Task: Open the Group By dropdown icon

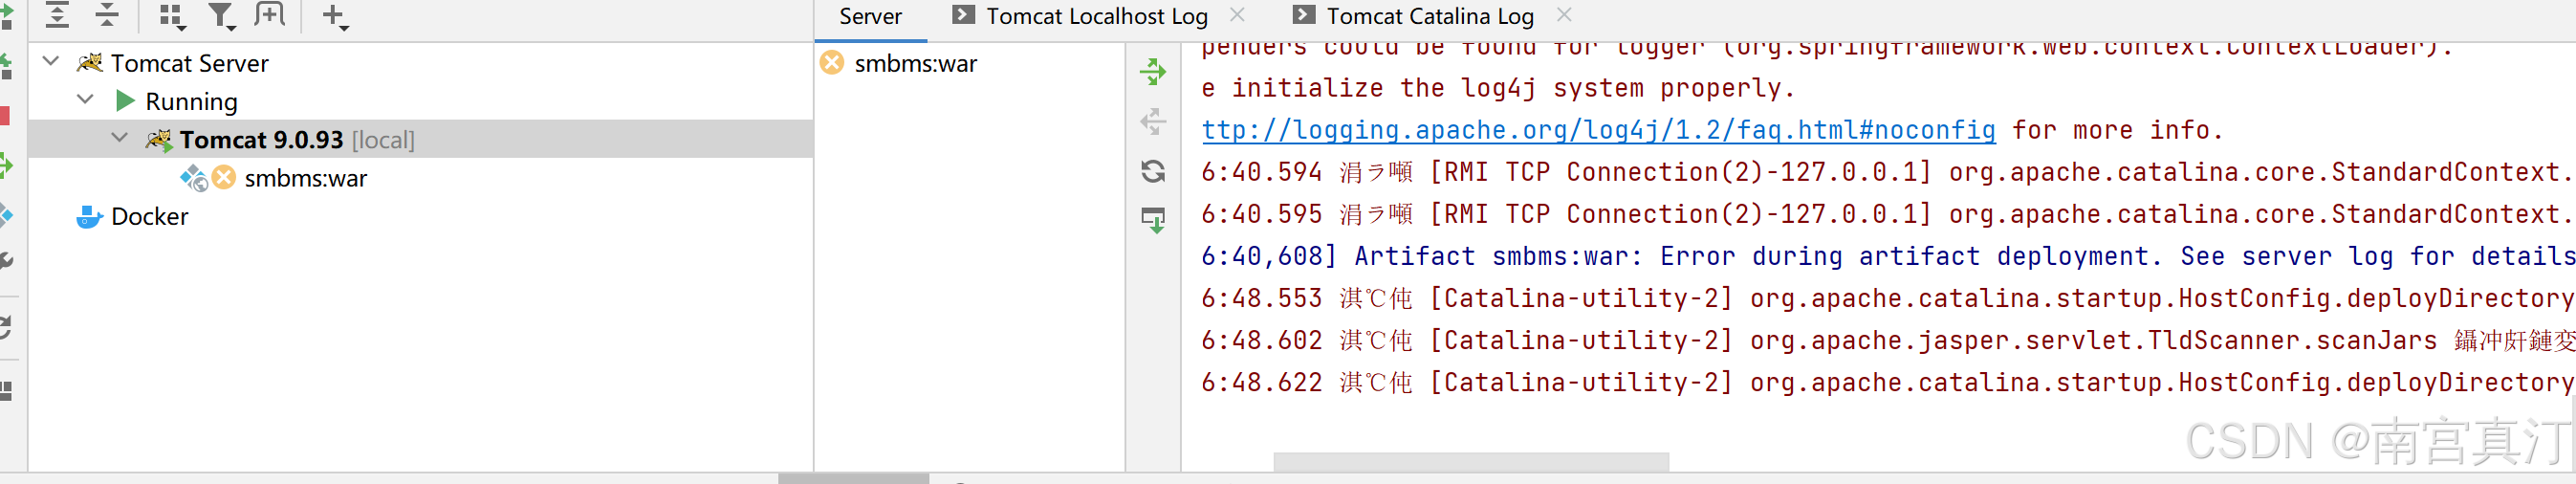Action: tap(172, 16)
